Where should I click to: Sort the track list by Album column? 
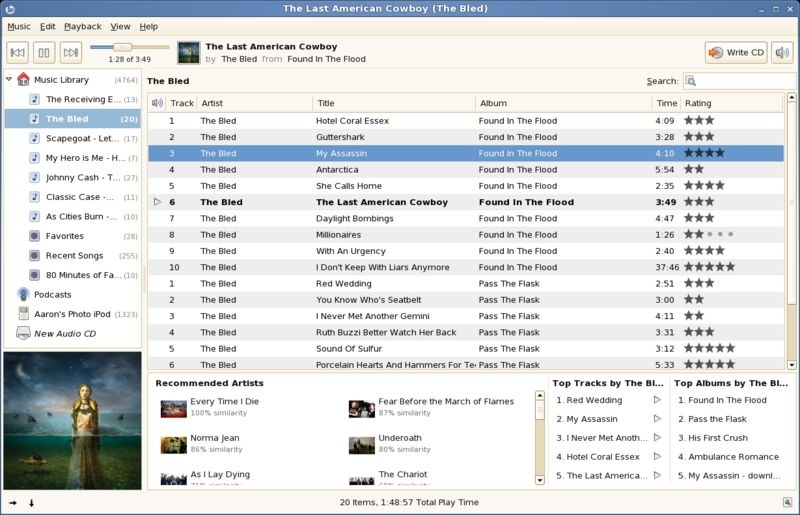coord(563,103)
